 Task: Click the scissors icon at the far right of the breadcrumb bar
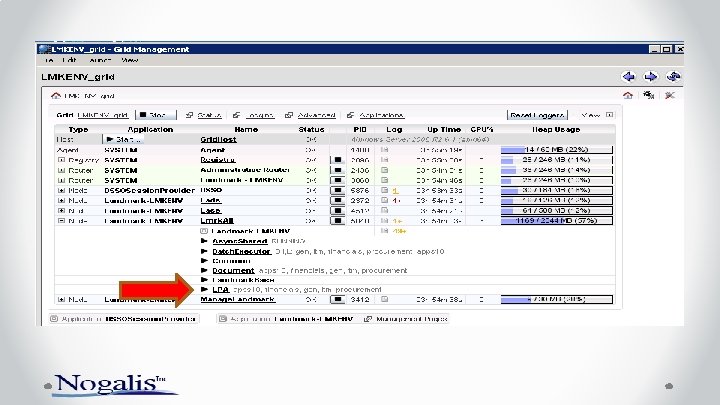669,96
